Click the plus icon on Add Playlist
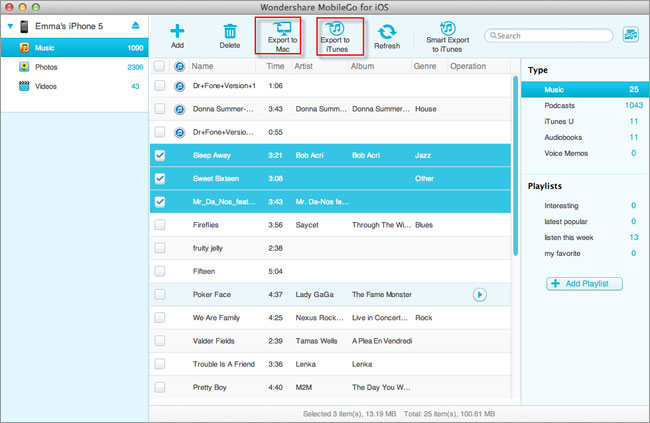Viewport: 650px width, 423px height. point(555,284)
